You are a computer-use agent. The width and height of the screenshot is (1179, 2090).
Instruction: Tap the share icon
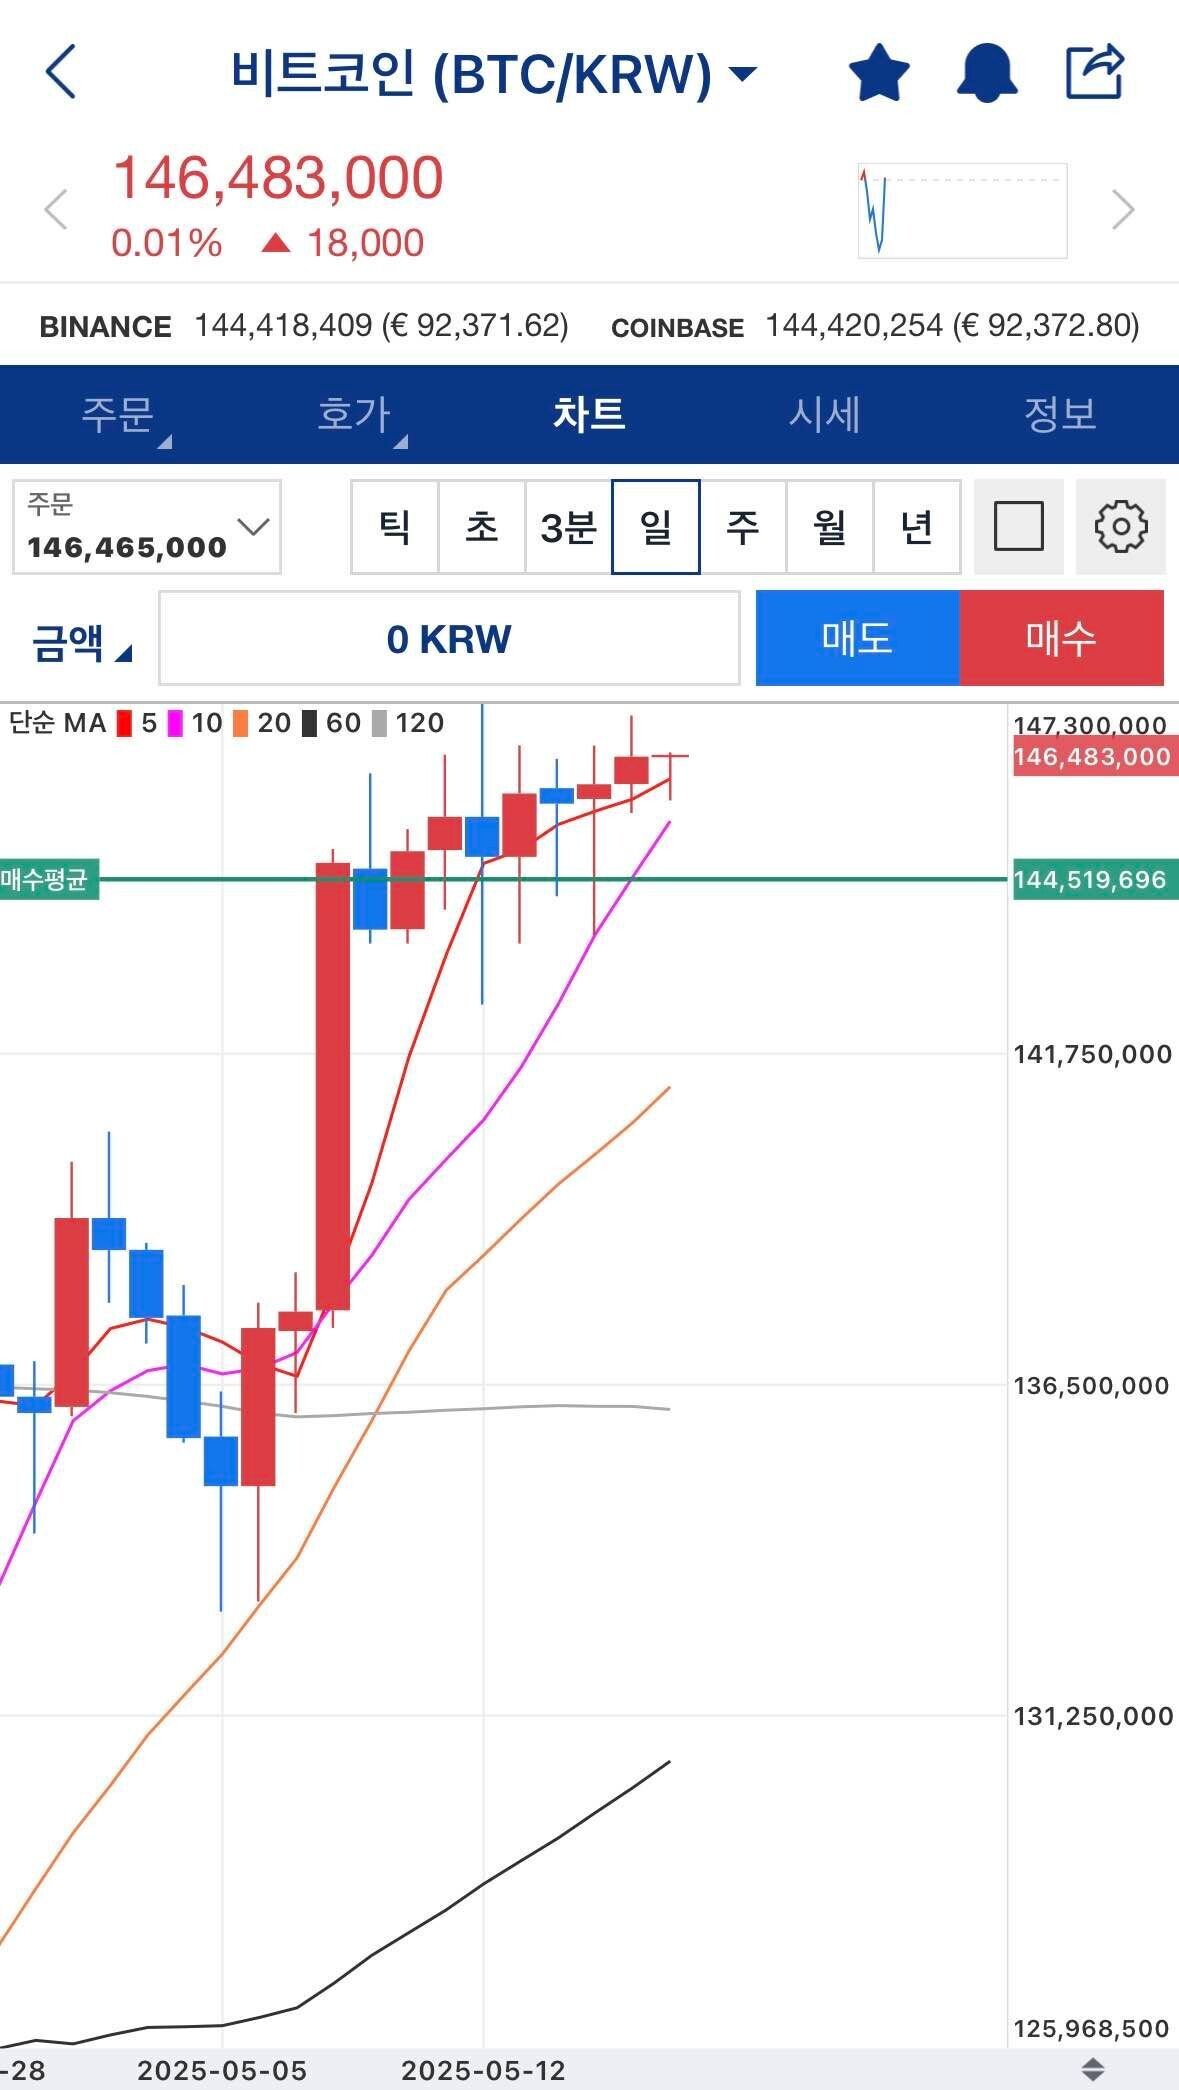point(1095,72)
